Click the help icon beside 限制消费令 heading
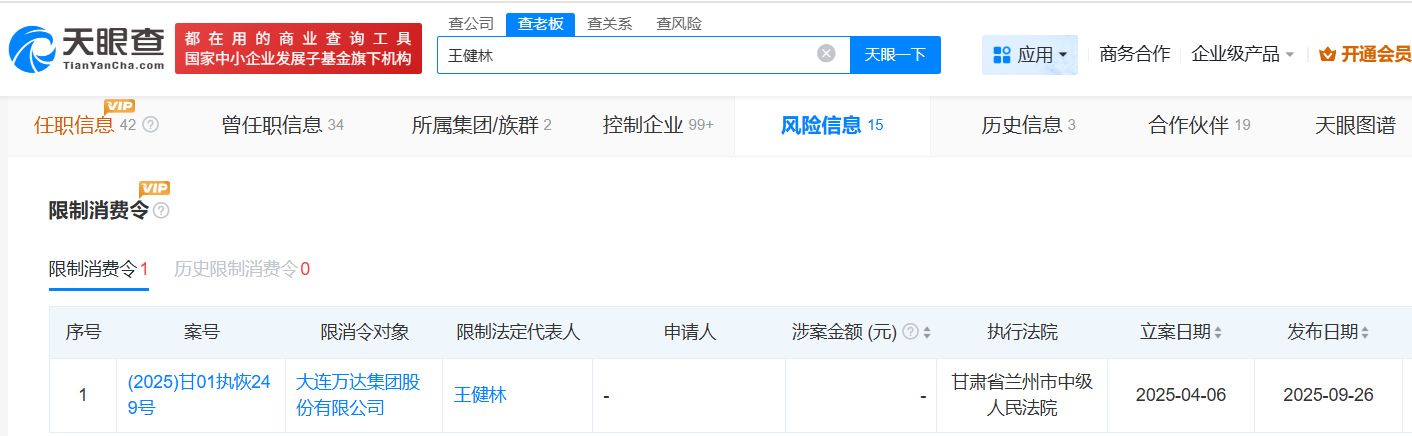 [x=161, y=211]
